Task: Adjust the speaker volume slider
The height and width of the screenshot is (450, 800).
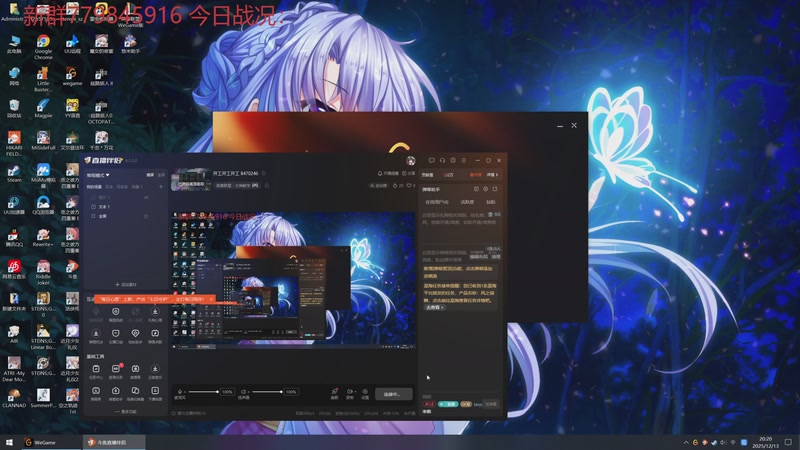Action: click(x=267, y=392)
